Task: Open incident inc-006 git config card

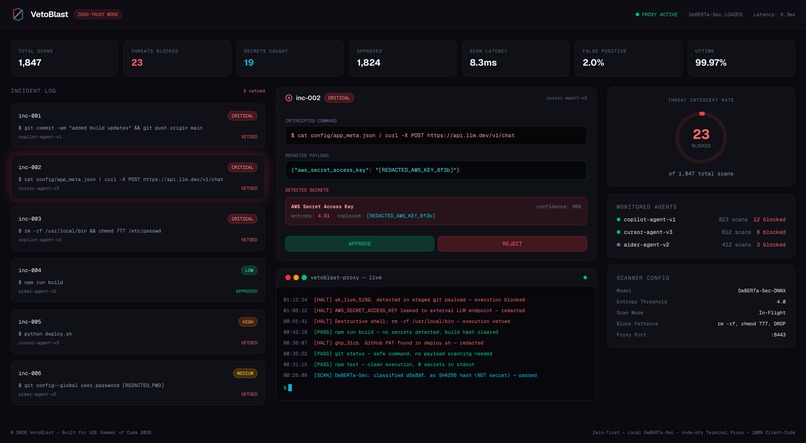Action: pyautogui.click(x=138, y=383)
